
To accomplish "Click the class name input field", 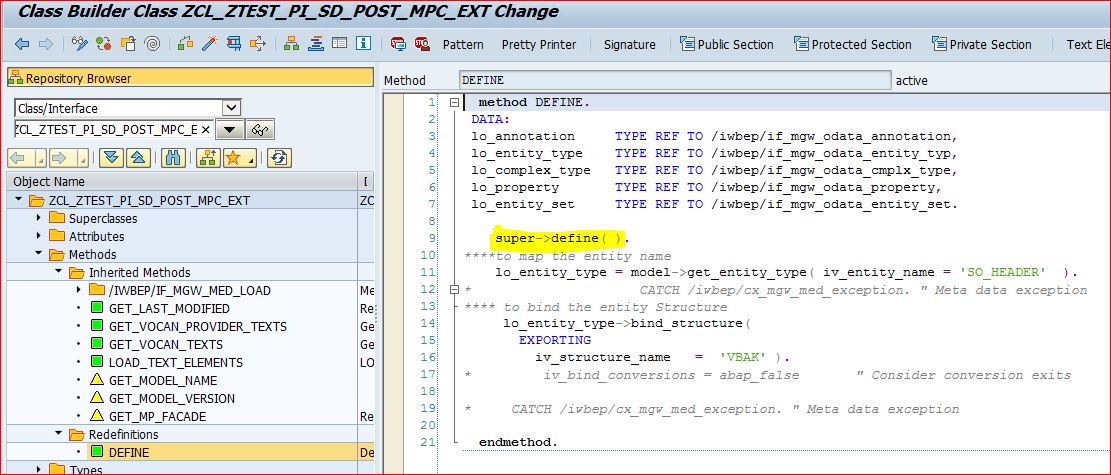I will coord(112,130).
